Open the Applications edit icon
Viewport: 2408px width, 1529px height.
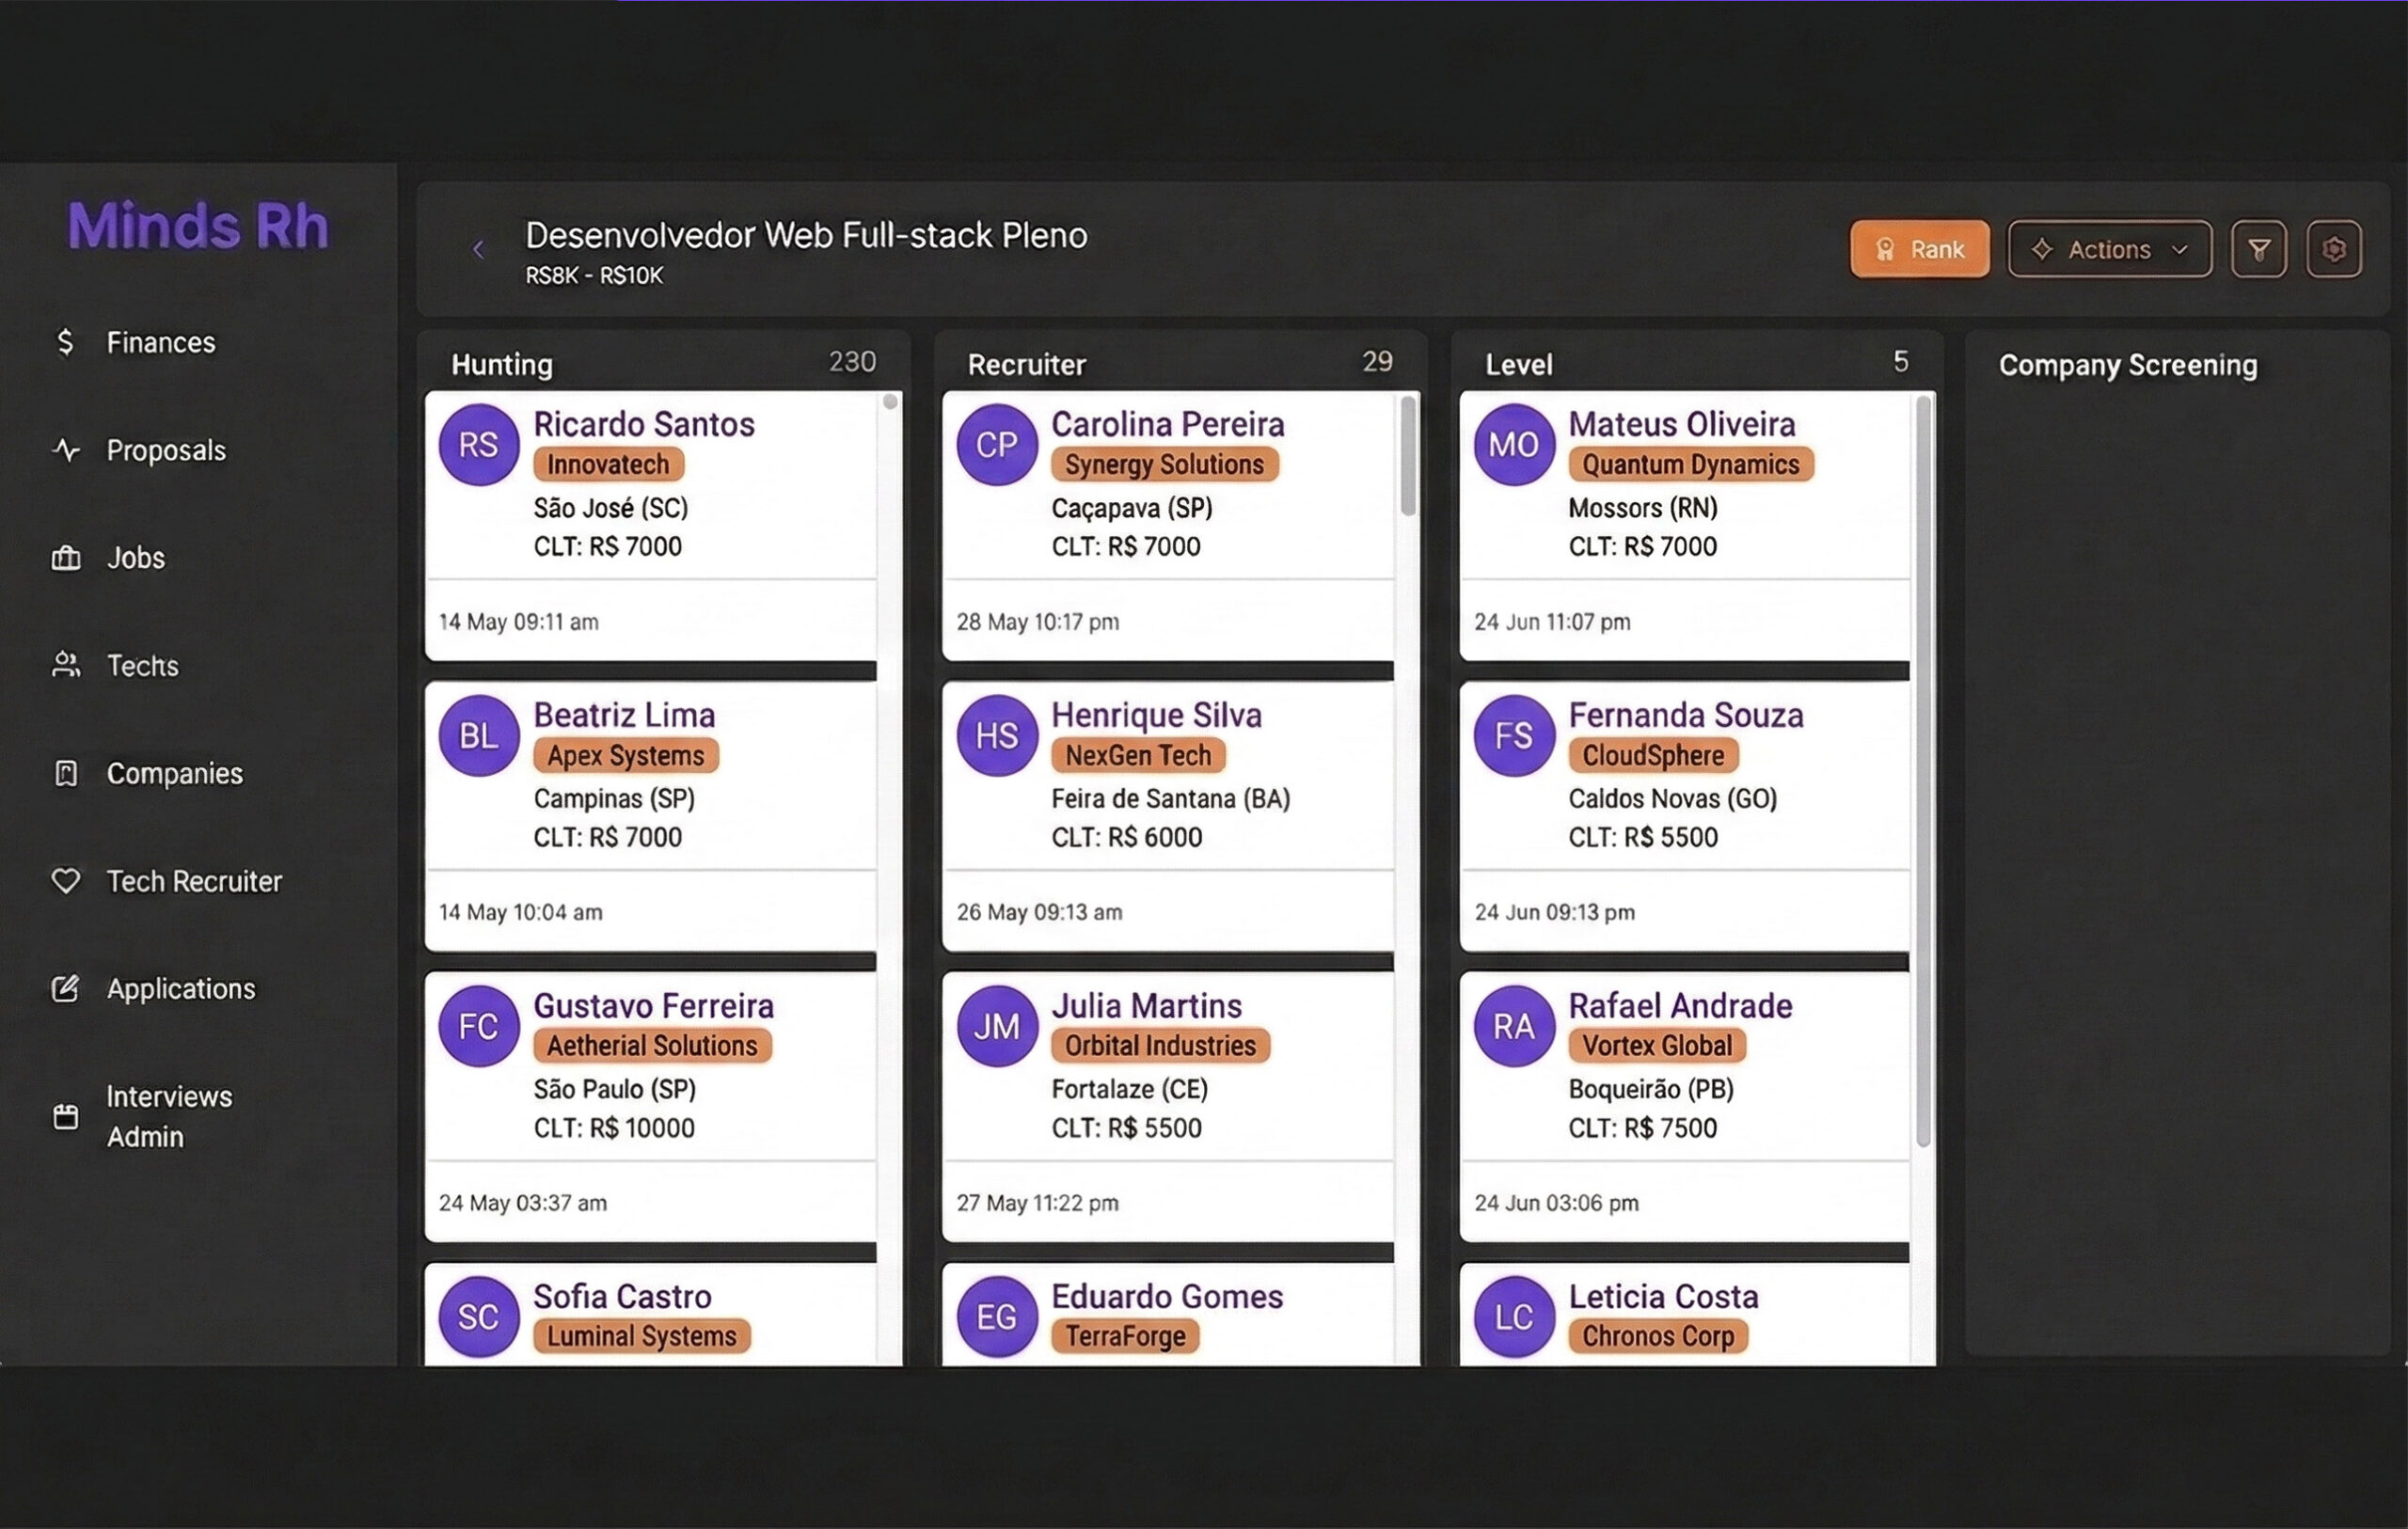pos(66,989)
